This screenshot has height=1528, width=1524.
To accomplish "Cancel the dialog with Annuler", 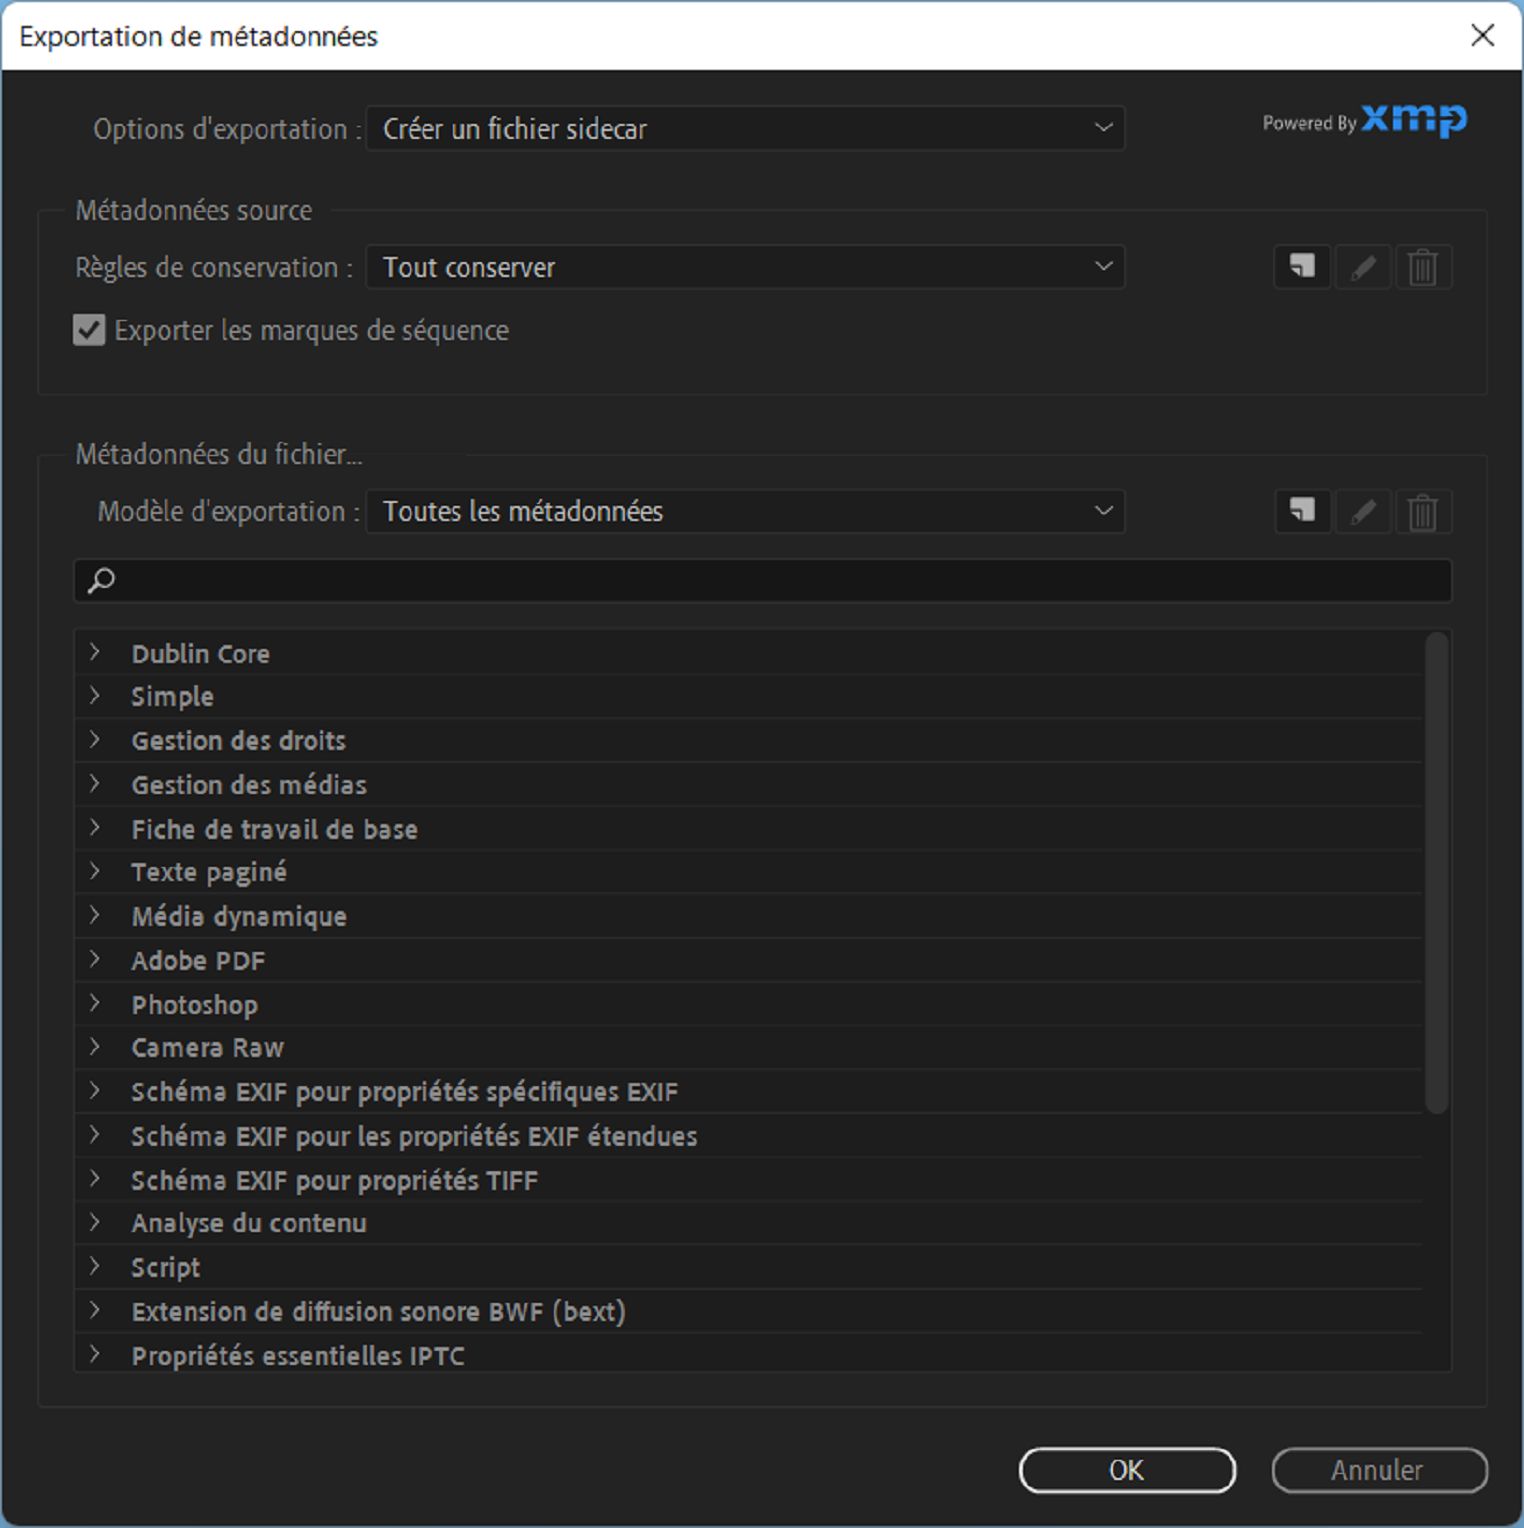I will (x=1378, y=1471).
